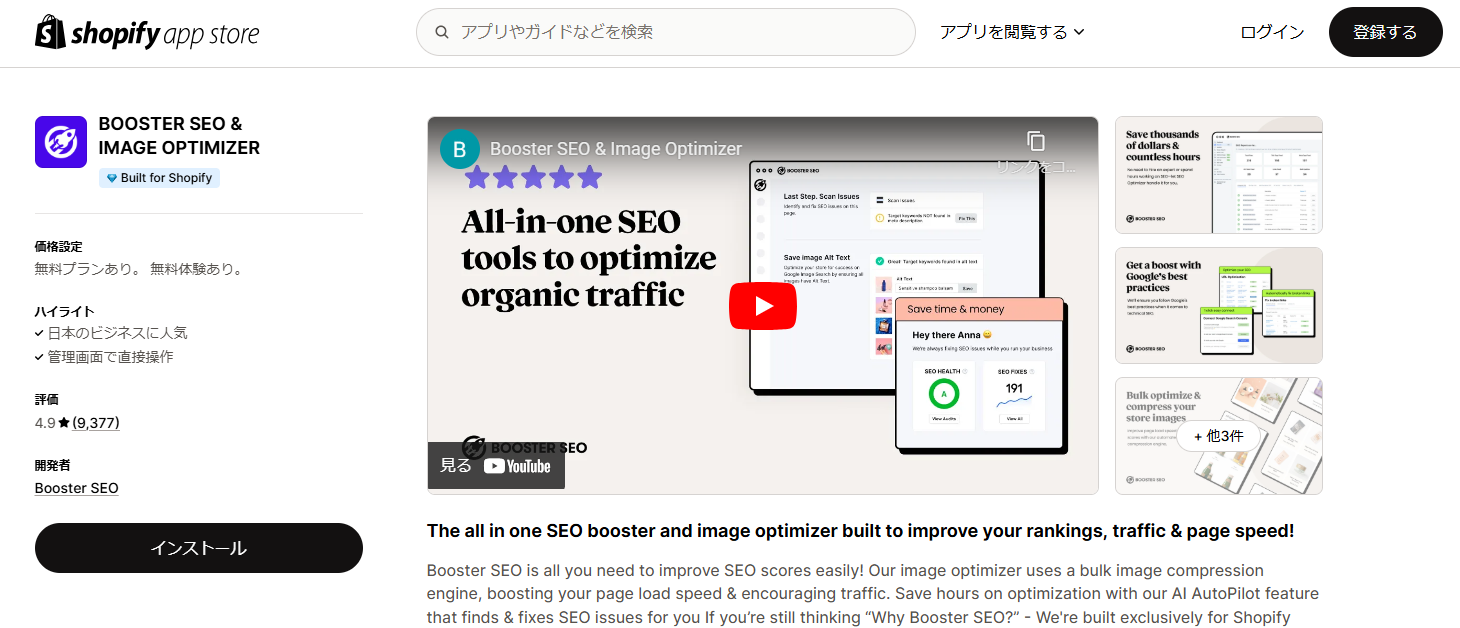Open the Booster SEO developer link
The image size is (1460, 628).
(77, 488)
